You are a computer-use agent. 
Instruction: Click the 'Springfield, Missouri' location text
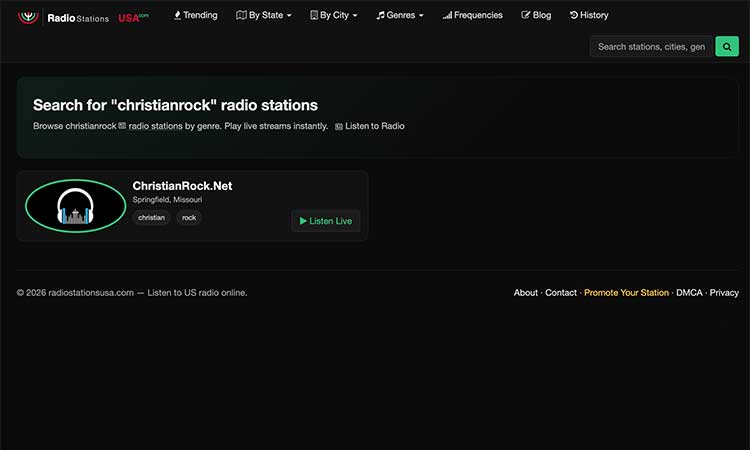pos(167,200)
